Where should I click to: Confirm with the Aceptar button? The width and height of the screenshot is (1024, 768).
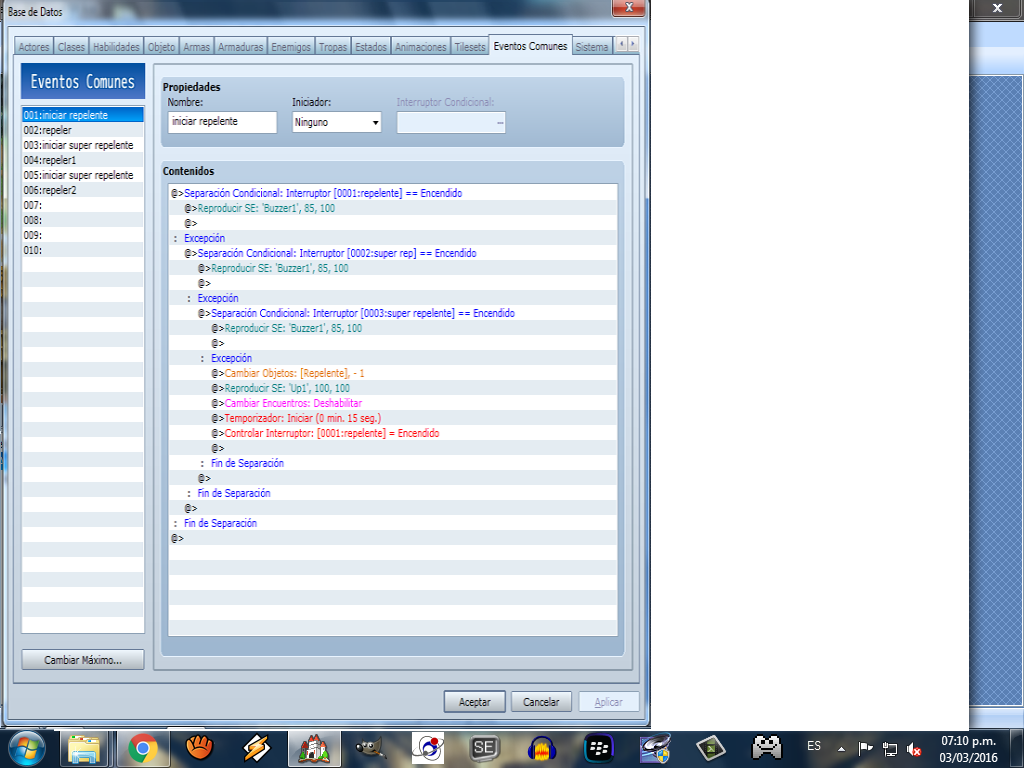[475, 702]
